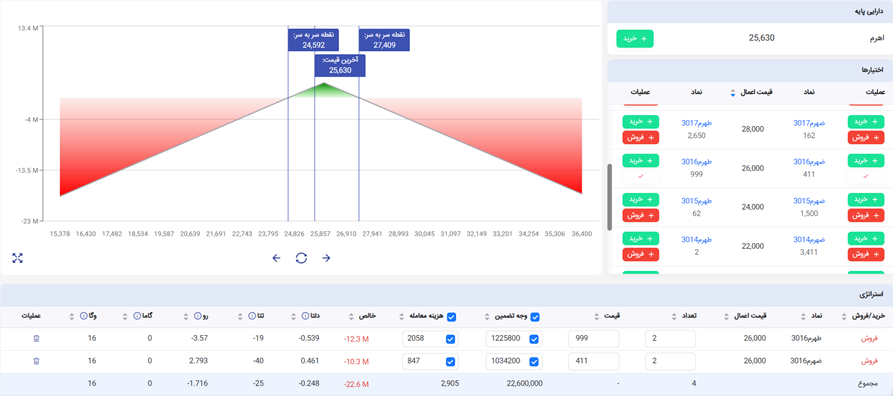The height and width of the screenshot is (396, 893).
Task: Open ضهرم3017 symbol link
Action: [809, 123]
